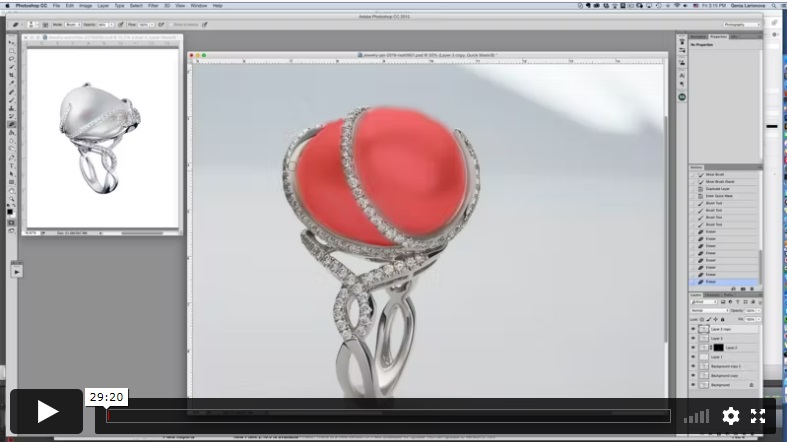
Task: Select the Quick Selection tool
Action: (12, 67)
